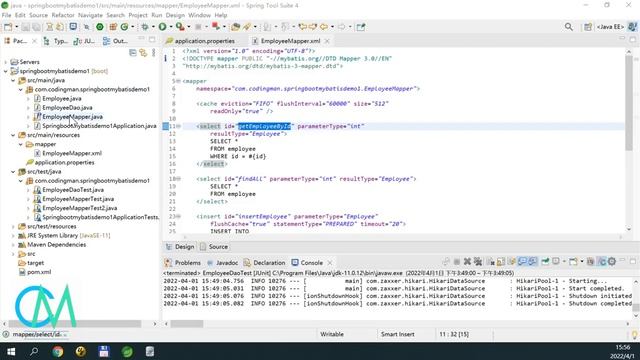The width and height of the screenshot is (640, 360).
Task: Select EmployeeMapperTest2.java in the tree
Action: tap(79, 208)
